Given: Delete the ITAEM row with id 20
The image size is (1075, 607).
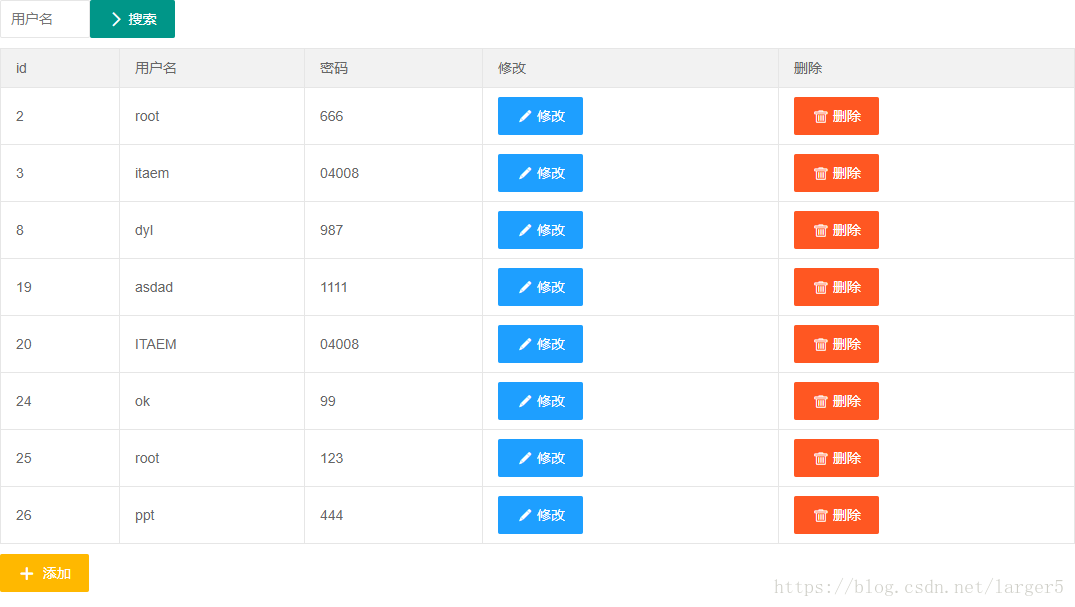Looking at the screenshot, I should [836, 344].
